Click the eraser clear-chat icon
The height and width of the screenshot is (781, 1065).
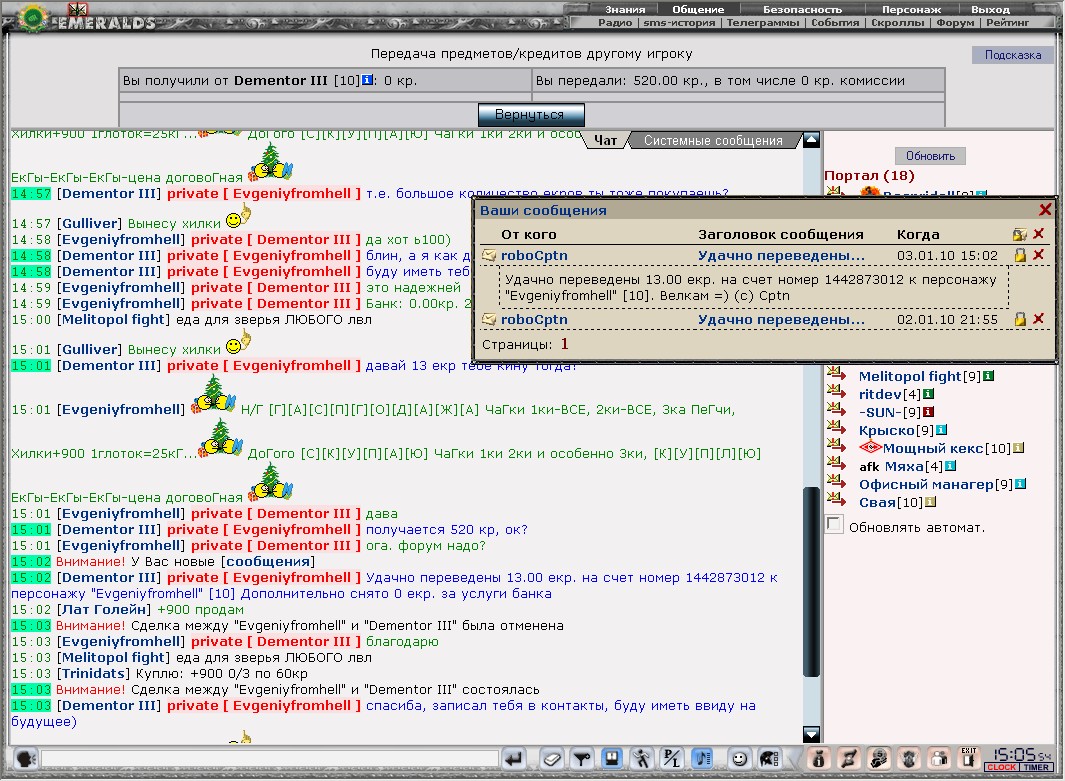(552, 759)
